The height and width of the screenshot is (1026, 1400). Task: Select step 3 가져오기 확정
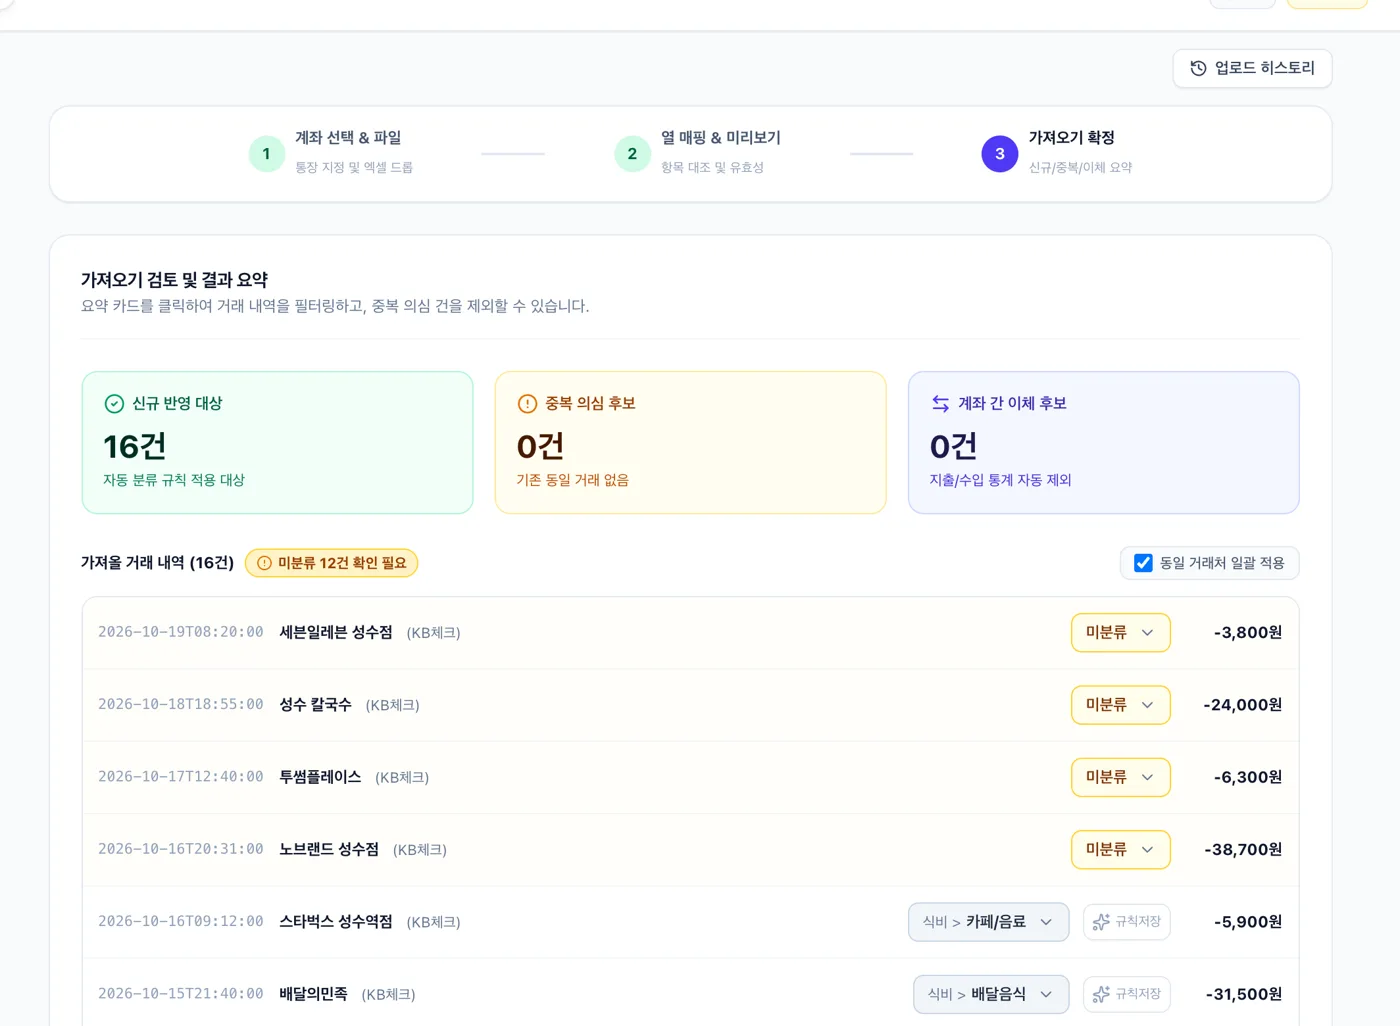[1058, 153]
